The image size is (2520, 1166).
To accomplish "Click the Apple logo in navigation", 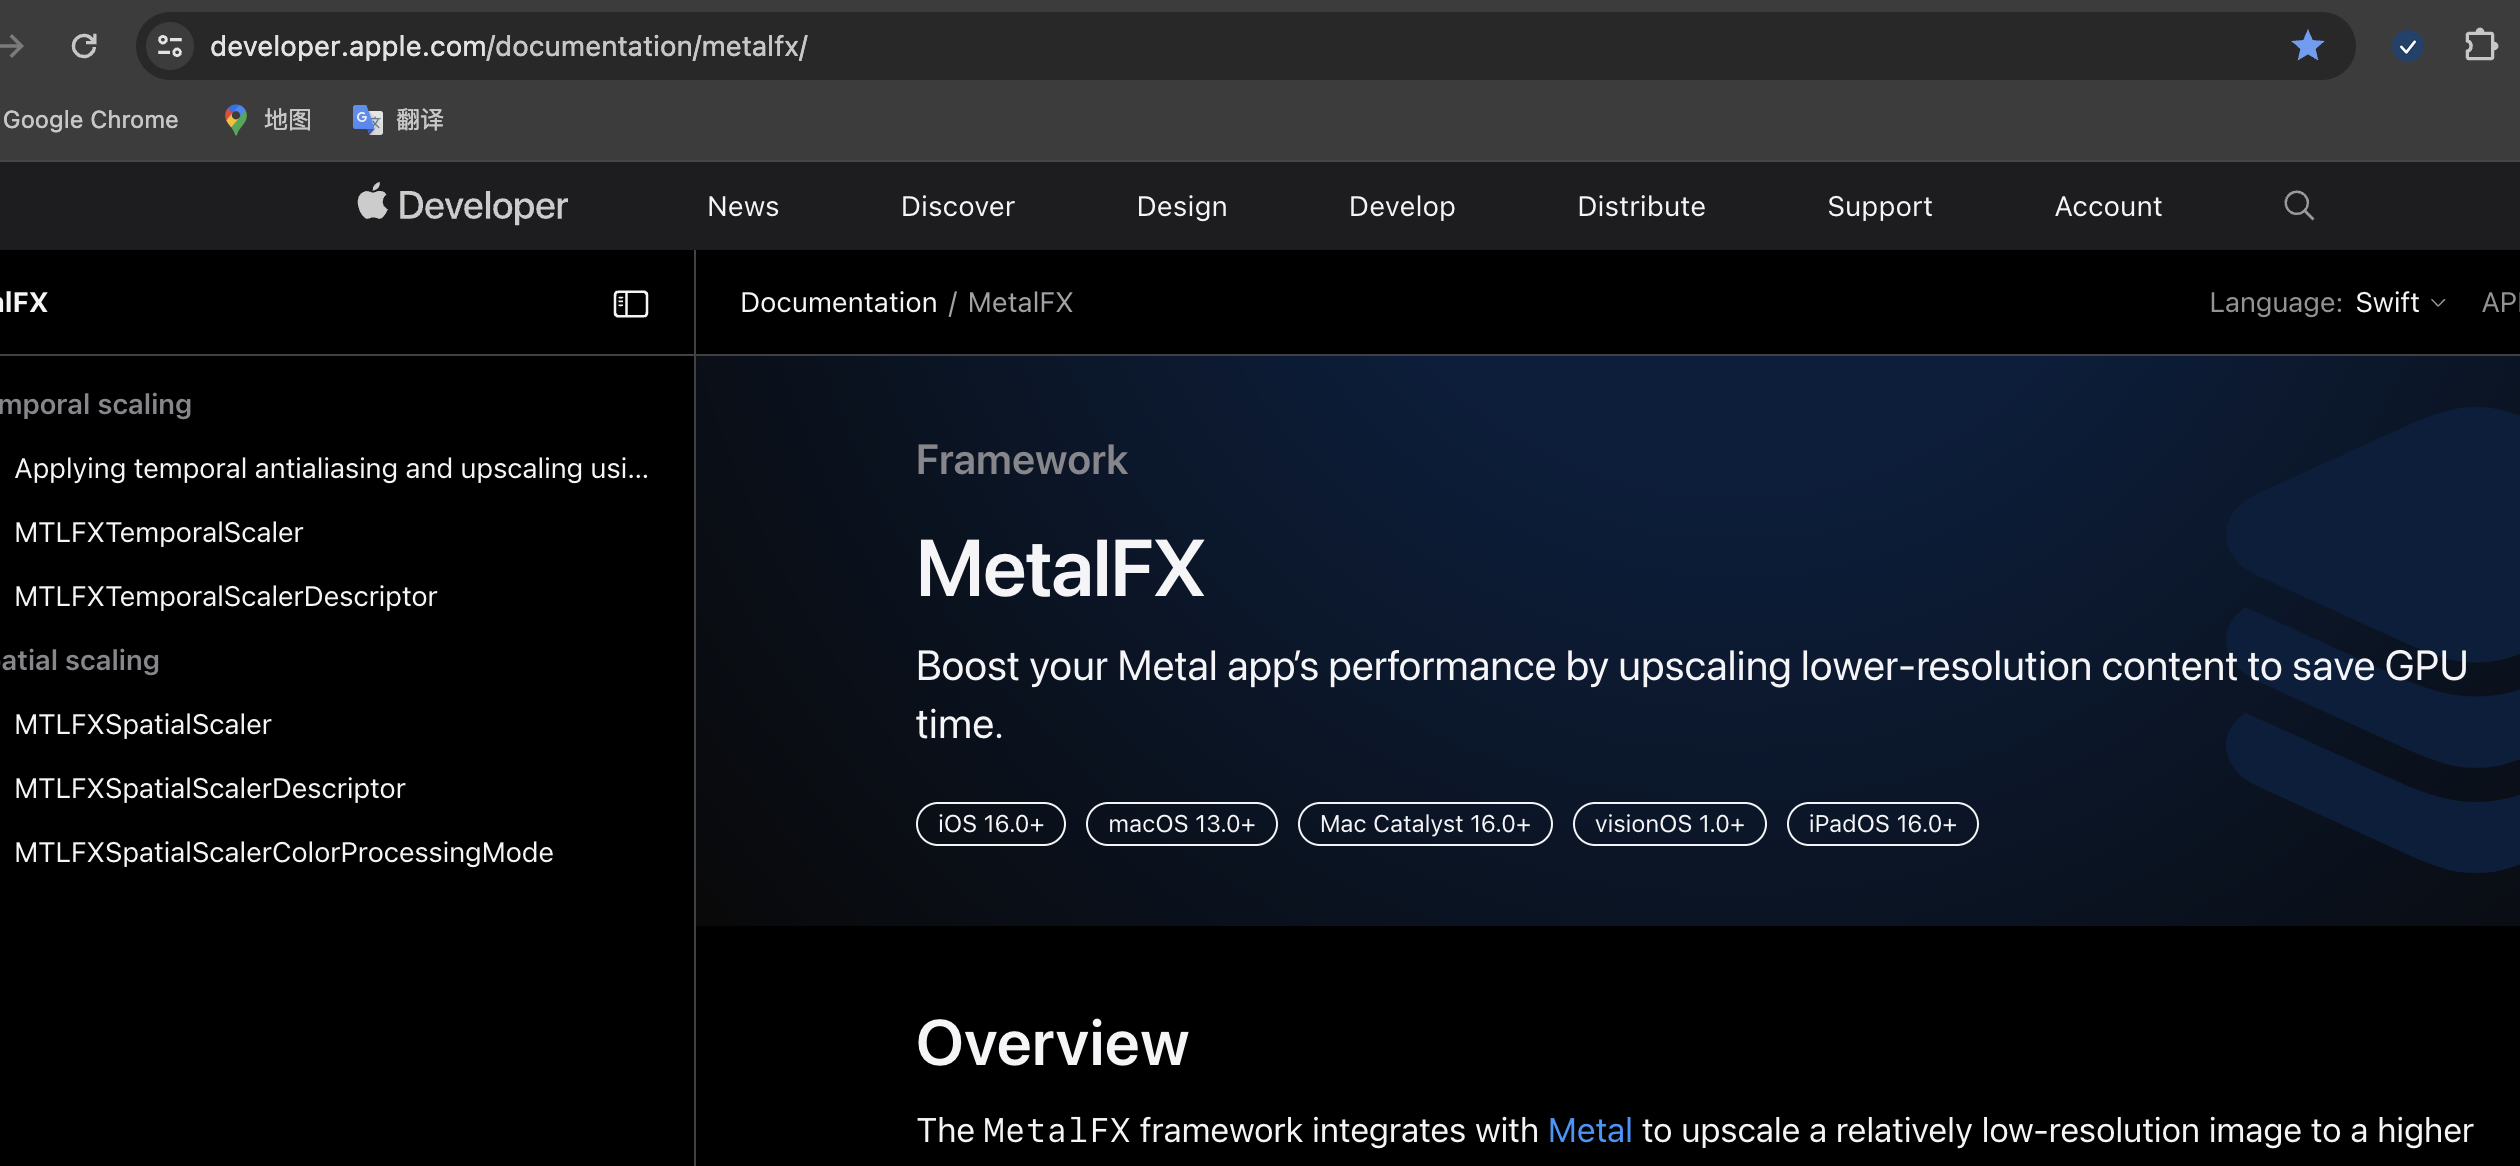I will 372,202.
